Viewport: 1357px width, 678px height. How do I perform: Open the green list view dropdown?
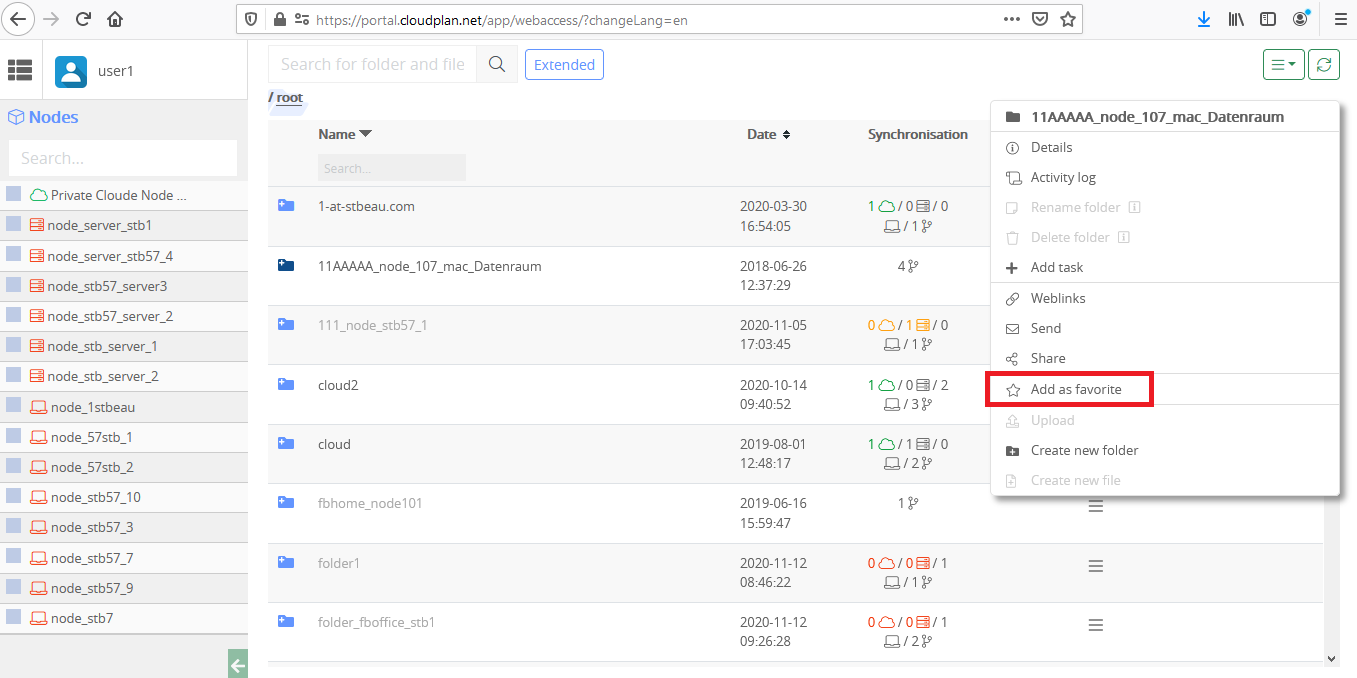[x=1284, y=65]
